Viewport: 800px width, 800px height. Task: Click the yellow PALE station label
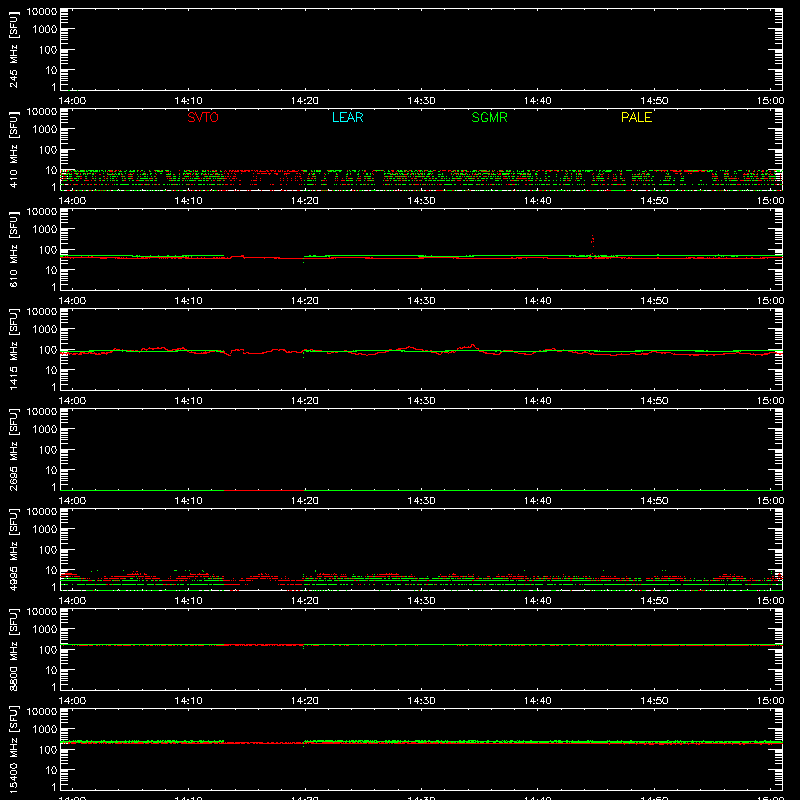coord(636,117)
